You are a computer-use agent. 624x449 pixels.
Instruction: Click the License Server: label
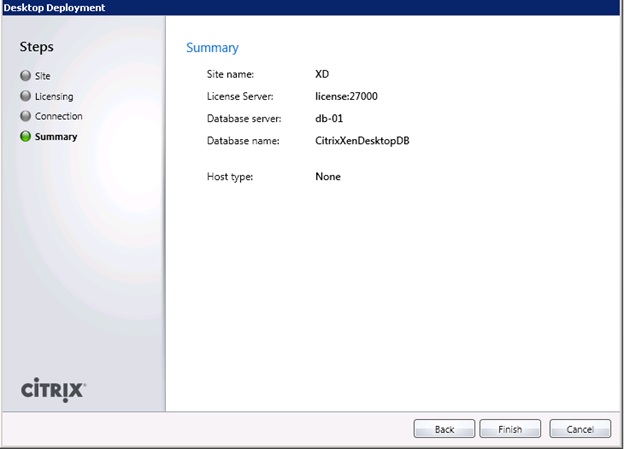(240, 96)
